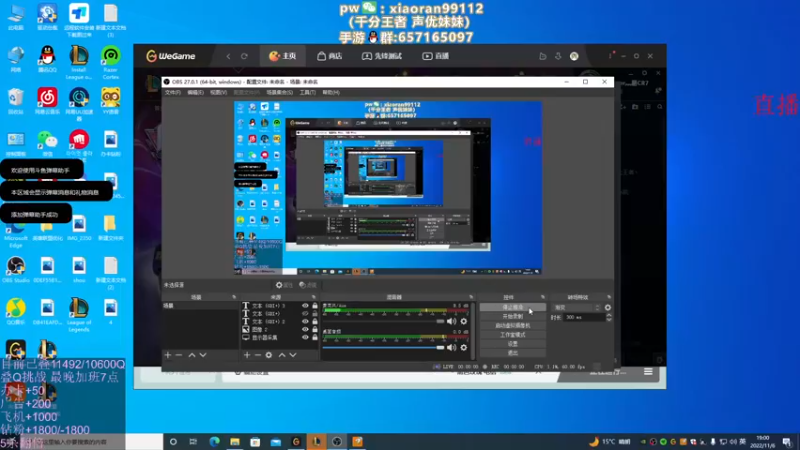Open File Explorer from the taskbar
The width and height of the screenshot is (800, 450).
(235, 442)
